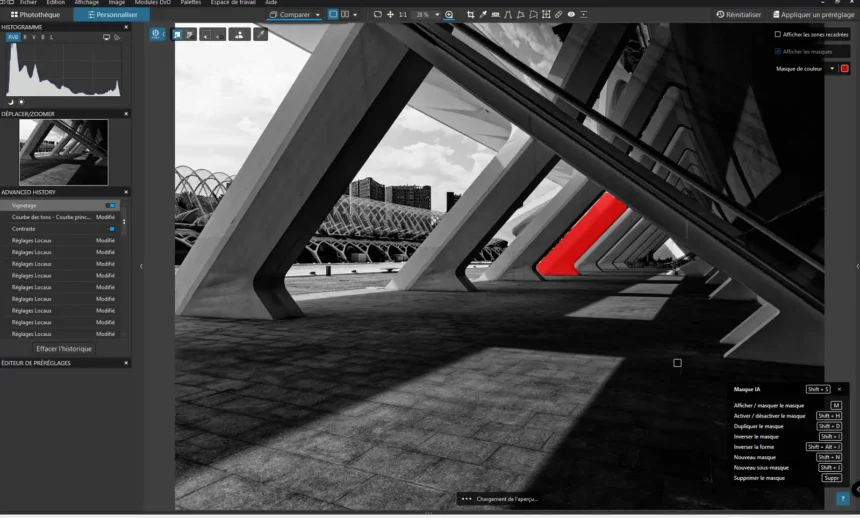Select the B histogram channel

coord(43,37)
